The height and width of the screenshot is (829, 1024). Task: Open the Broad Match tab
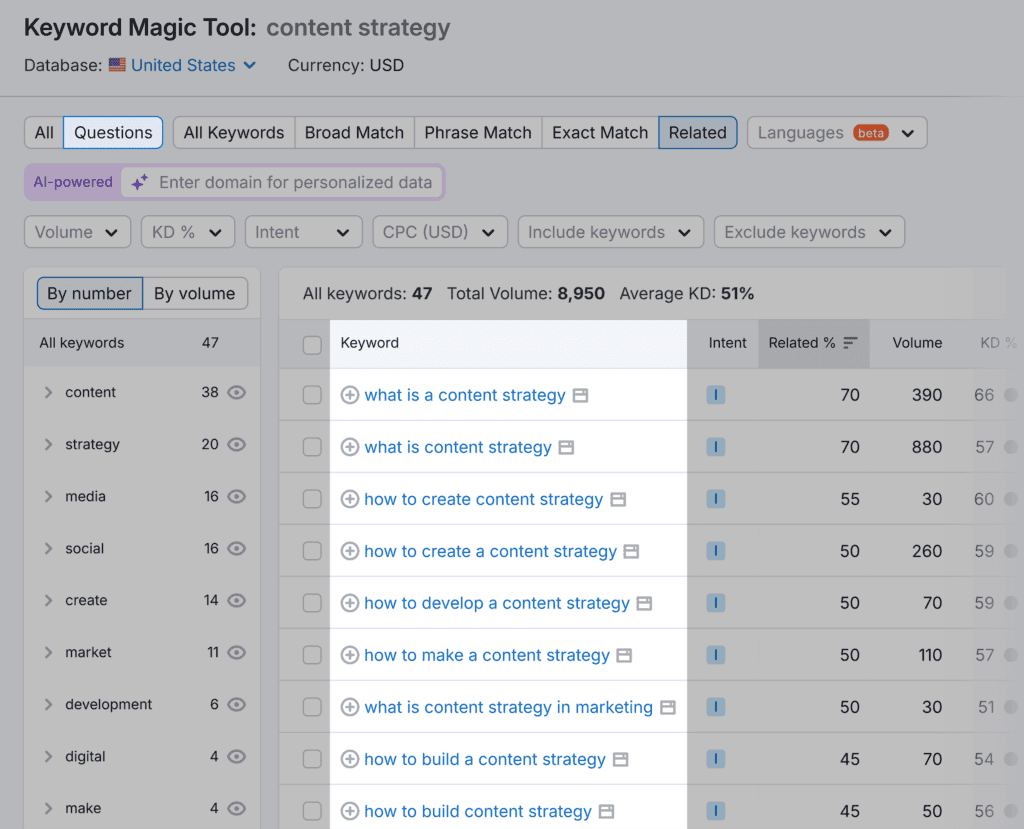[354, 132]
